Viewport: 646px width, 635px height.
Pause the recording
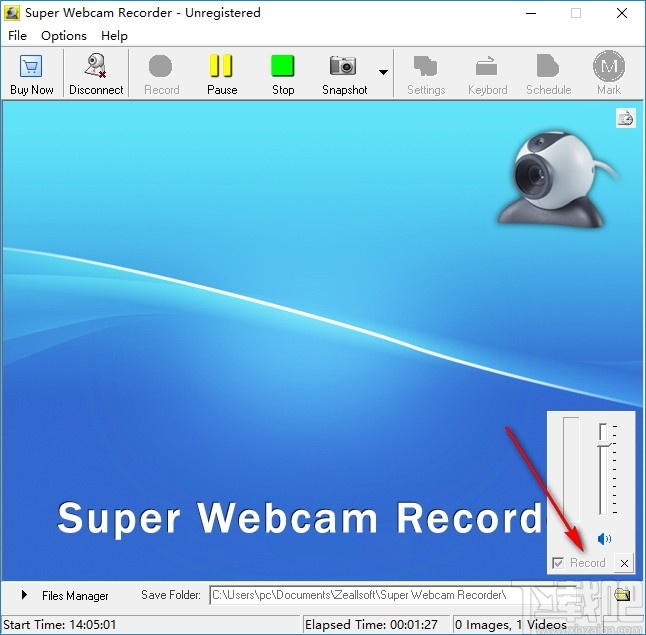tap(222, 74)
